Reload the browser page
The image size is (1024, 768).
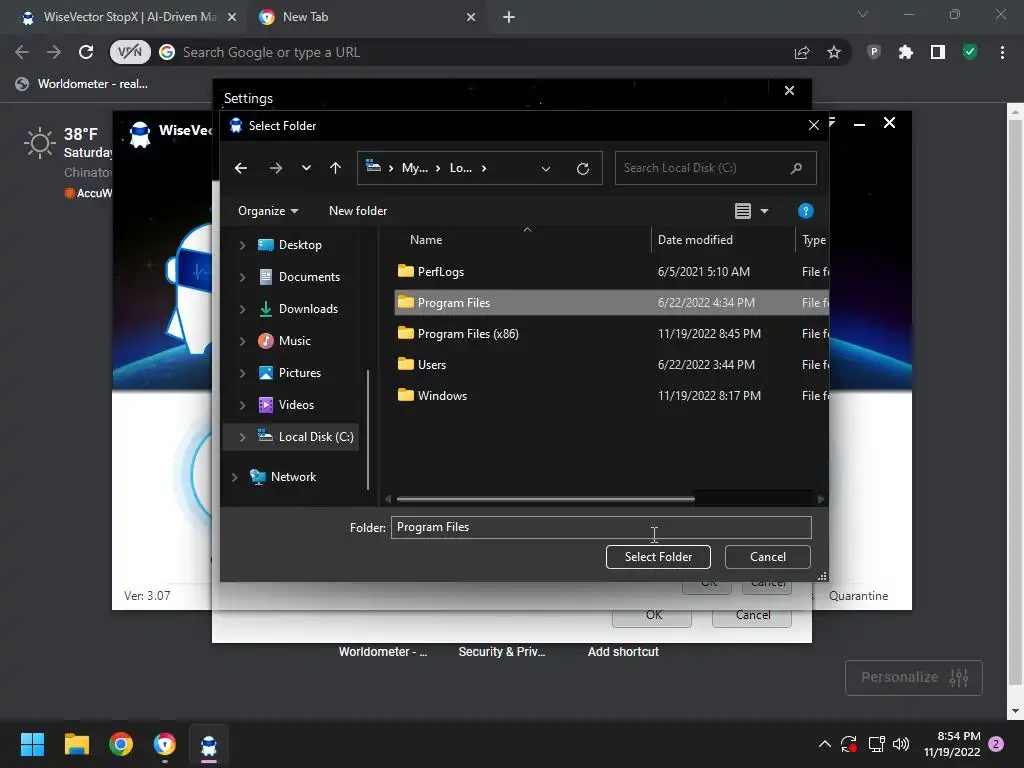tap(86, 52)
